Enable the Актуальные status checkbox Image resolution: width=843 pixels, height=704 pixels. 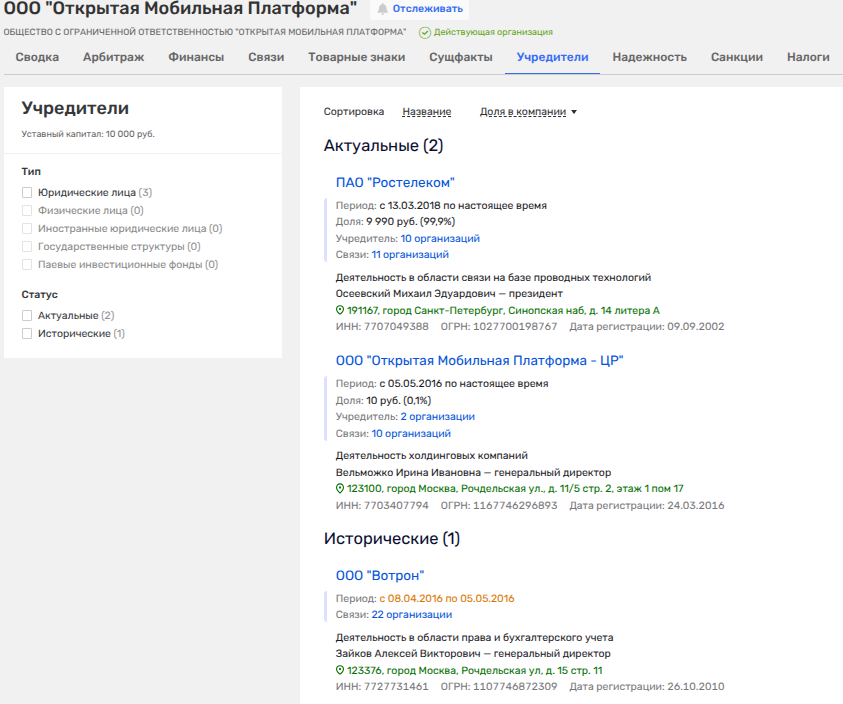(28, 316)
